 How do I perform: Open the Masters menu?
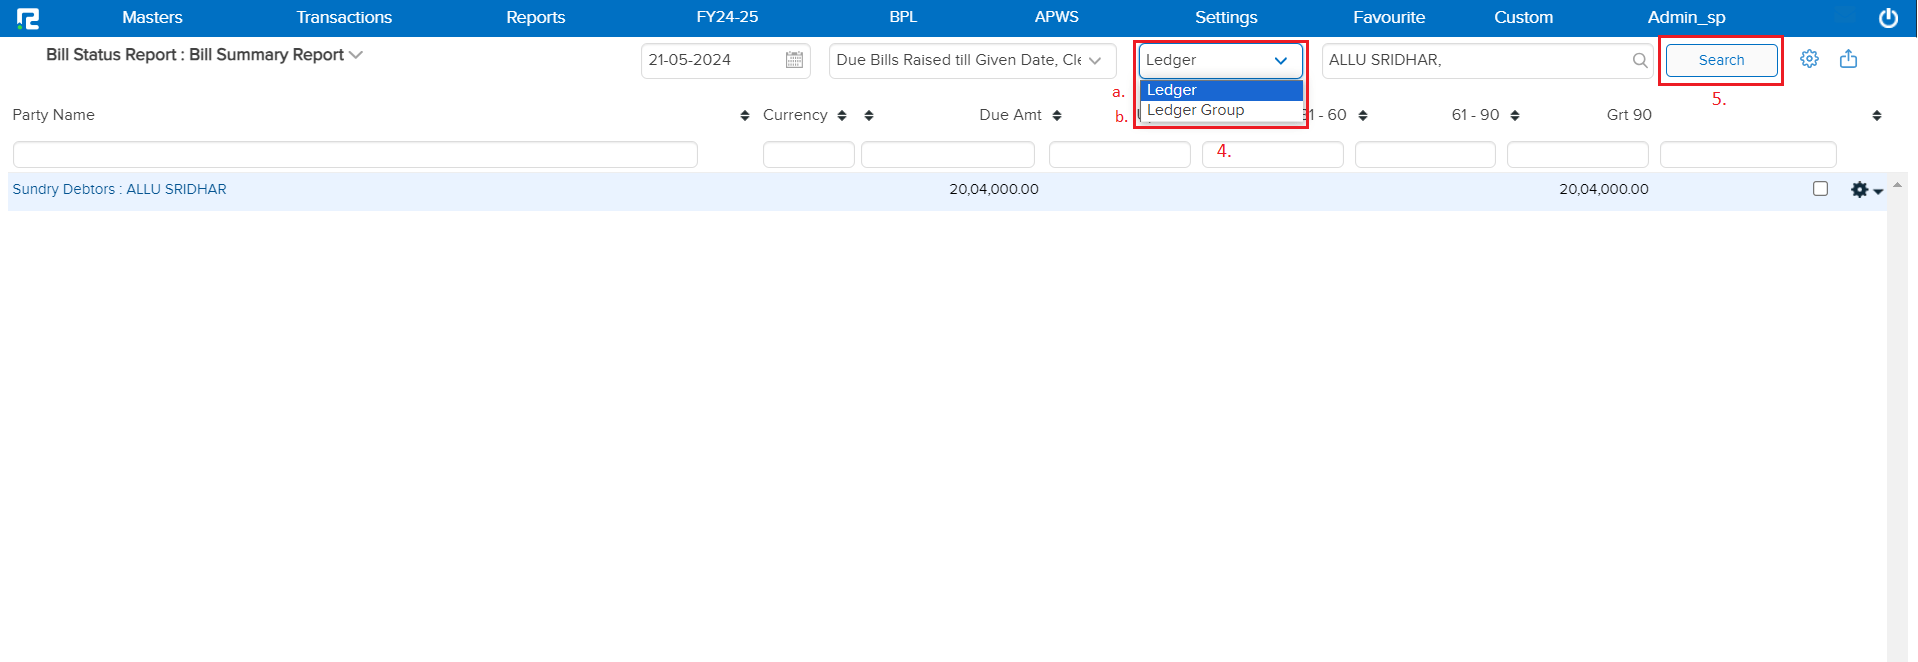[x=152, y=18]
